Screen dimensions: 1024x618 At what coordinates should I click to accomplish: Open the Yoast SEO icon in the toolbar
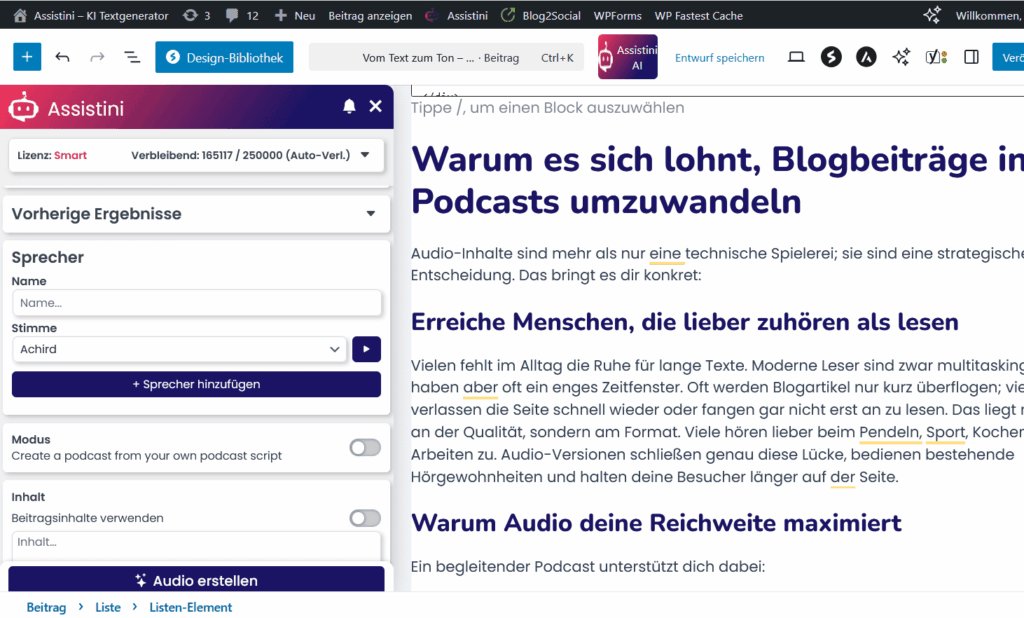(936, 57)
